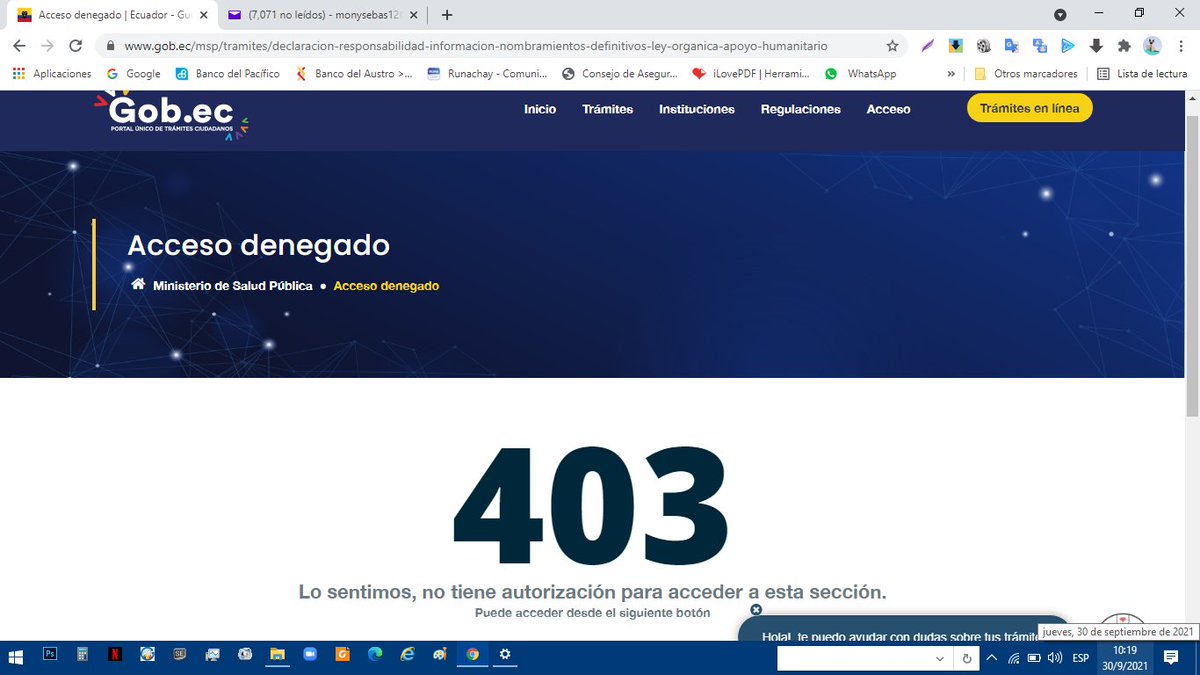Launch Photoshop from the taskbar
1200x675 pixels.
click(50, 655)
